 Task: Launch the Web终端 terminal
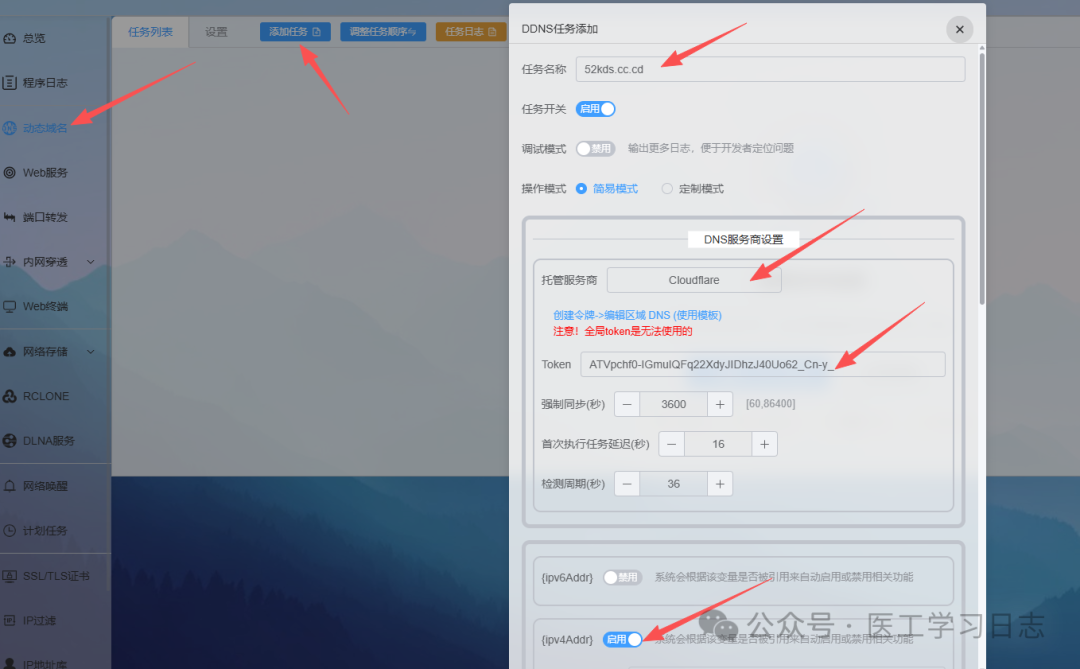pyautogui.click(x=48, y=306)
